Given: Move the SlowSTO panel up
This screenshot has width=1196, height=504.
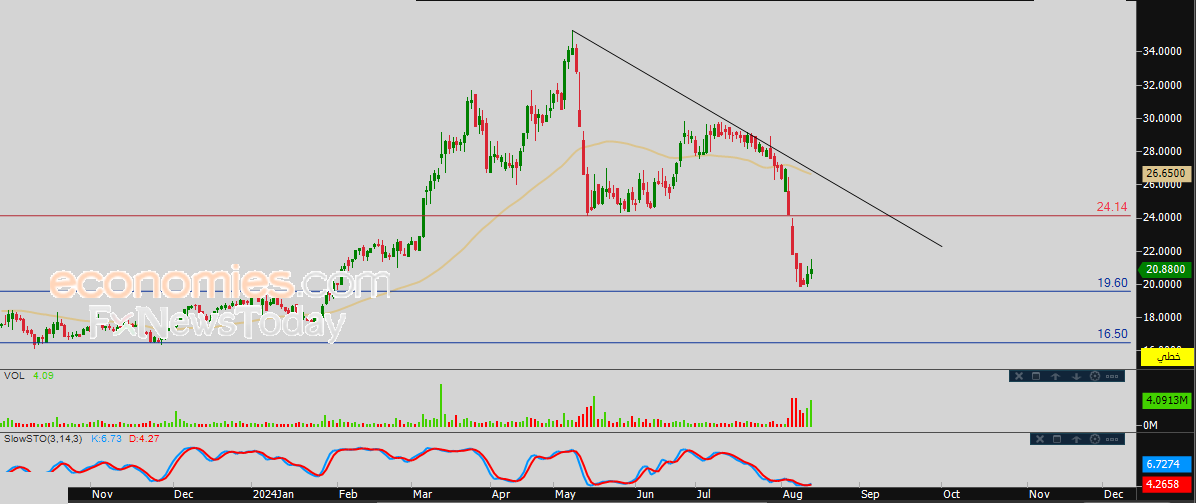Looking at the screenshot, I should (1076, 439).
